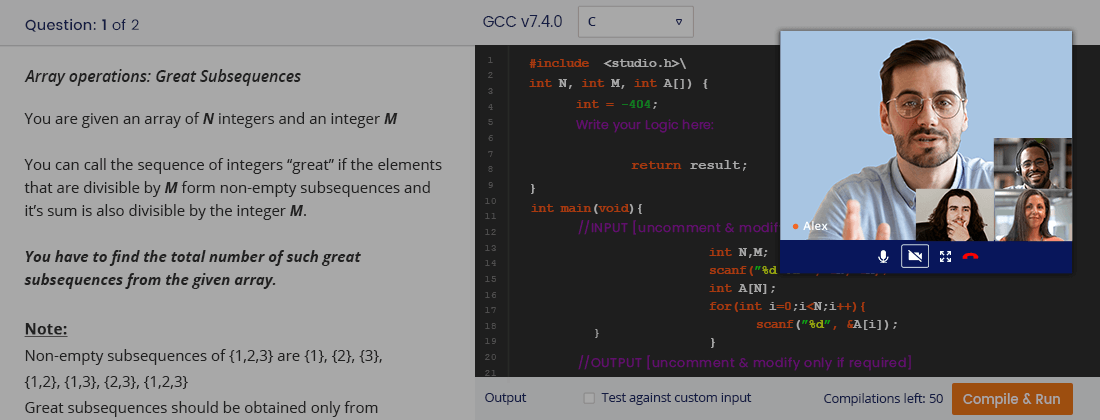Click the 'for(int i=0;i<N;i++){' line
Screen dimensions: 1100x420
click(x=789, y=306)
